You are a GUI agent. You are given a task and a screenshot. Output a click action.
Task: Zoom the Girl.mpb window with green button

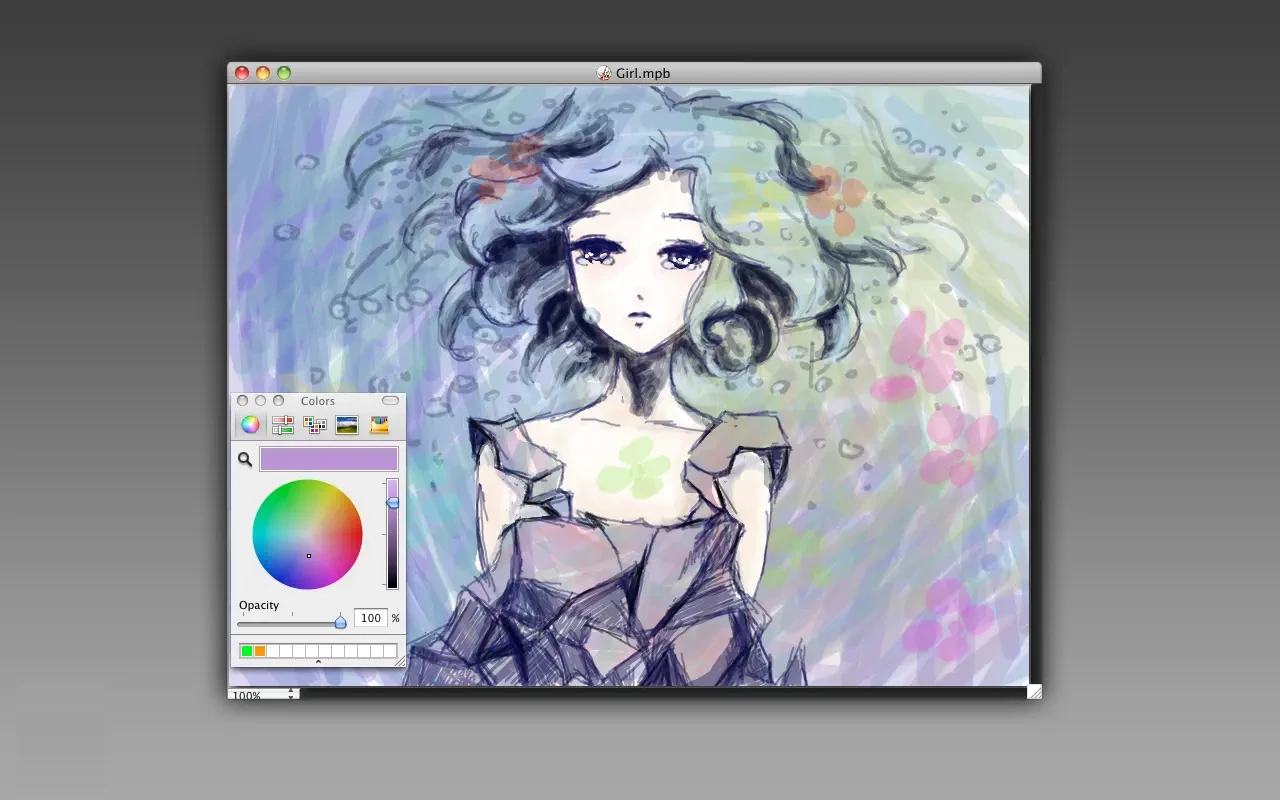284,73
